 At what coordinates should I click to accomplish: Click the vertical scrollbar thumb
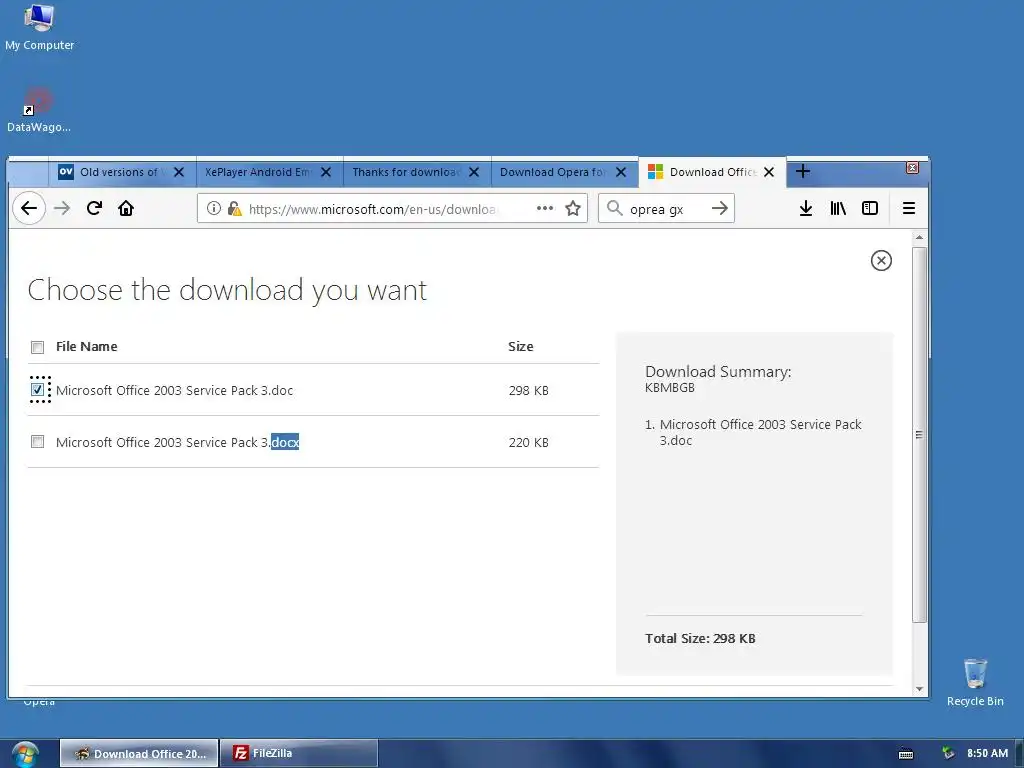tap(920, 435)
